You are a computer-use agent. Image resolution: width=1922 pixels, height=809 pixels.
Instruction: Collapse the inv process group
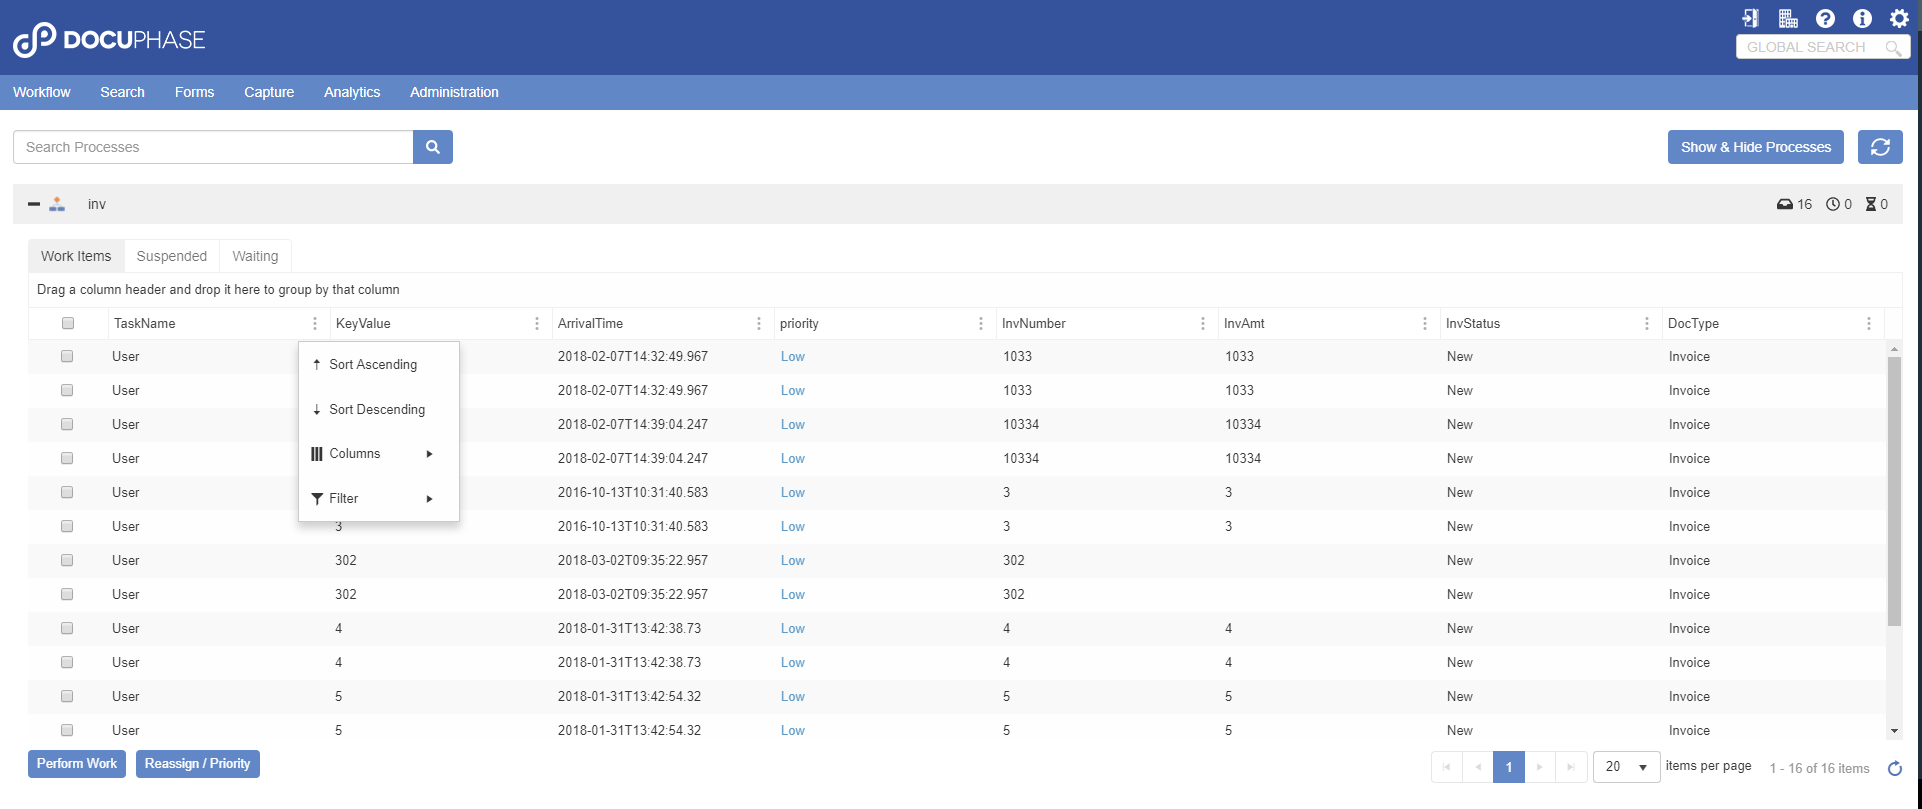(34, 204)
